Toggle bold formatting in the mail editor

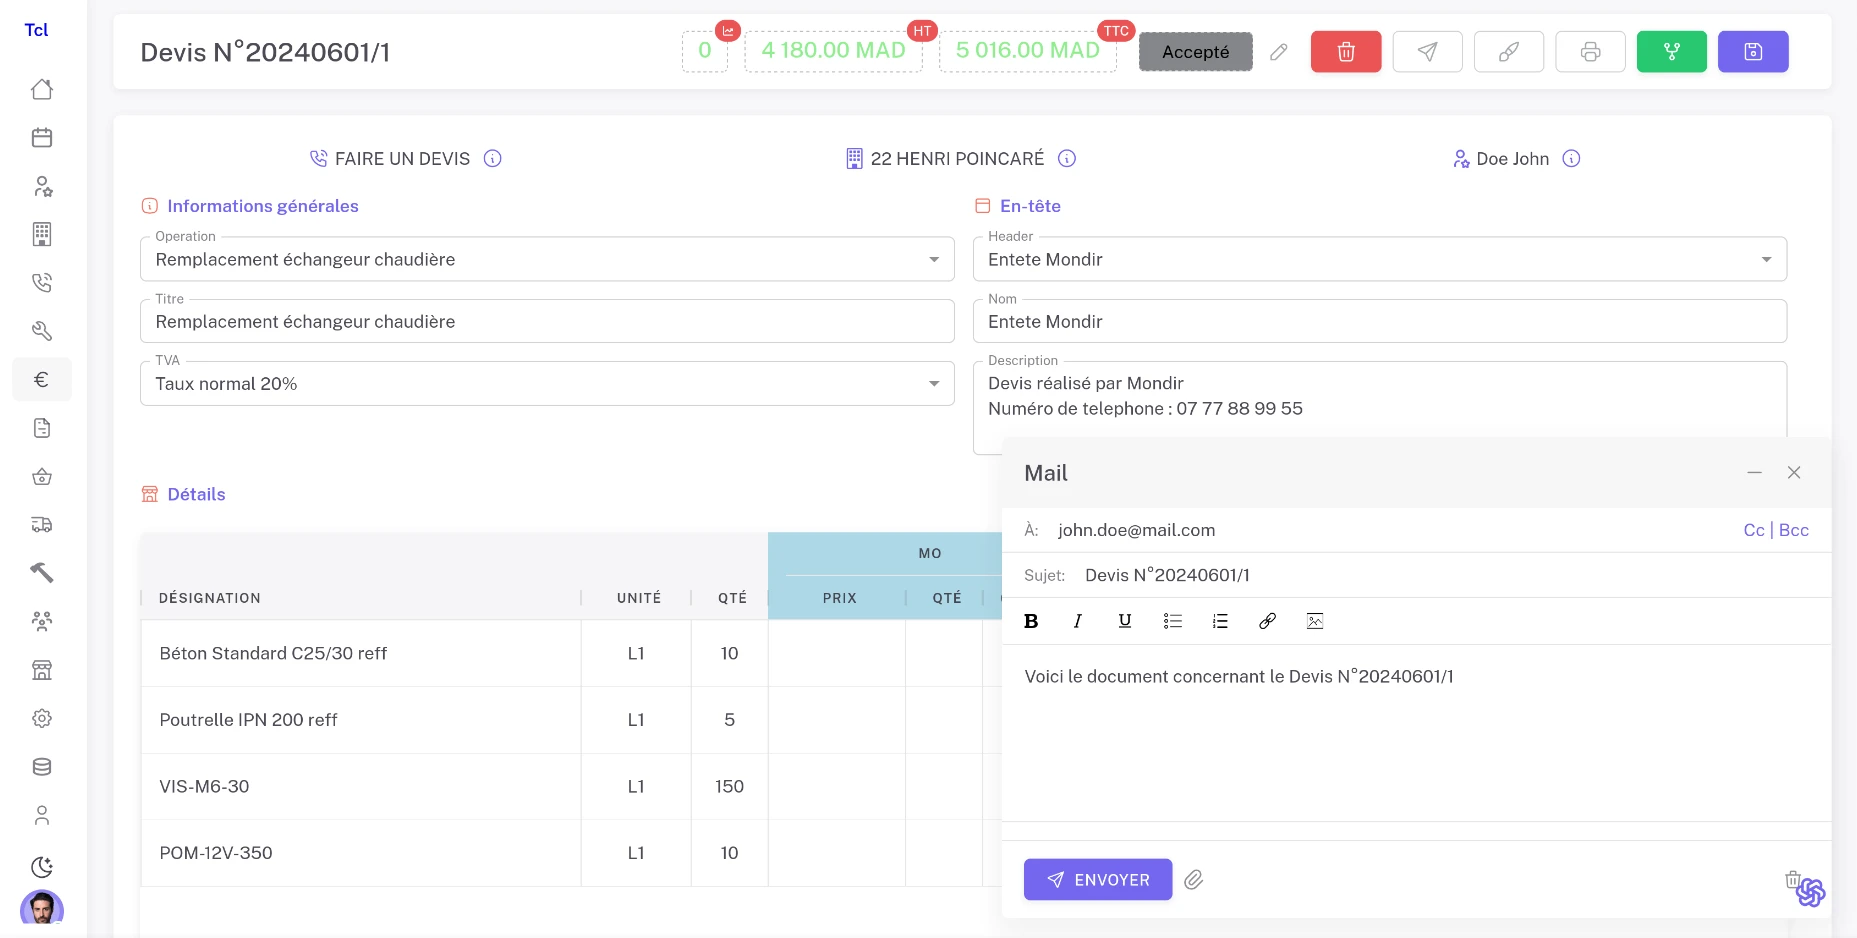[x=1031, y=621]
